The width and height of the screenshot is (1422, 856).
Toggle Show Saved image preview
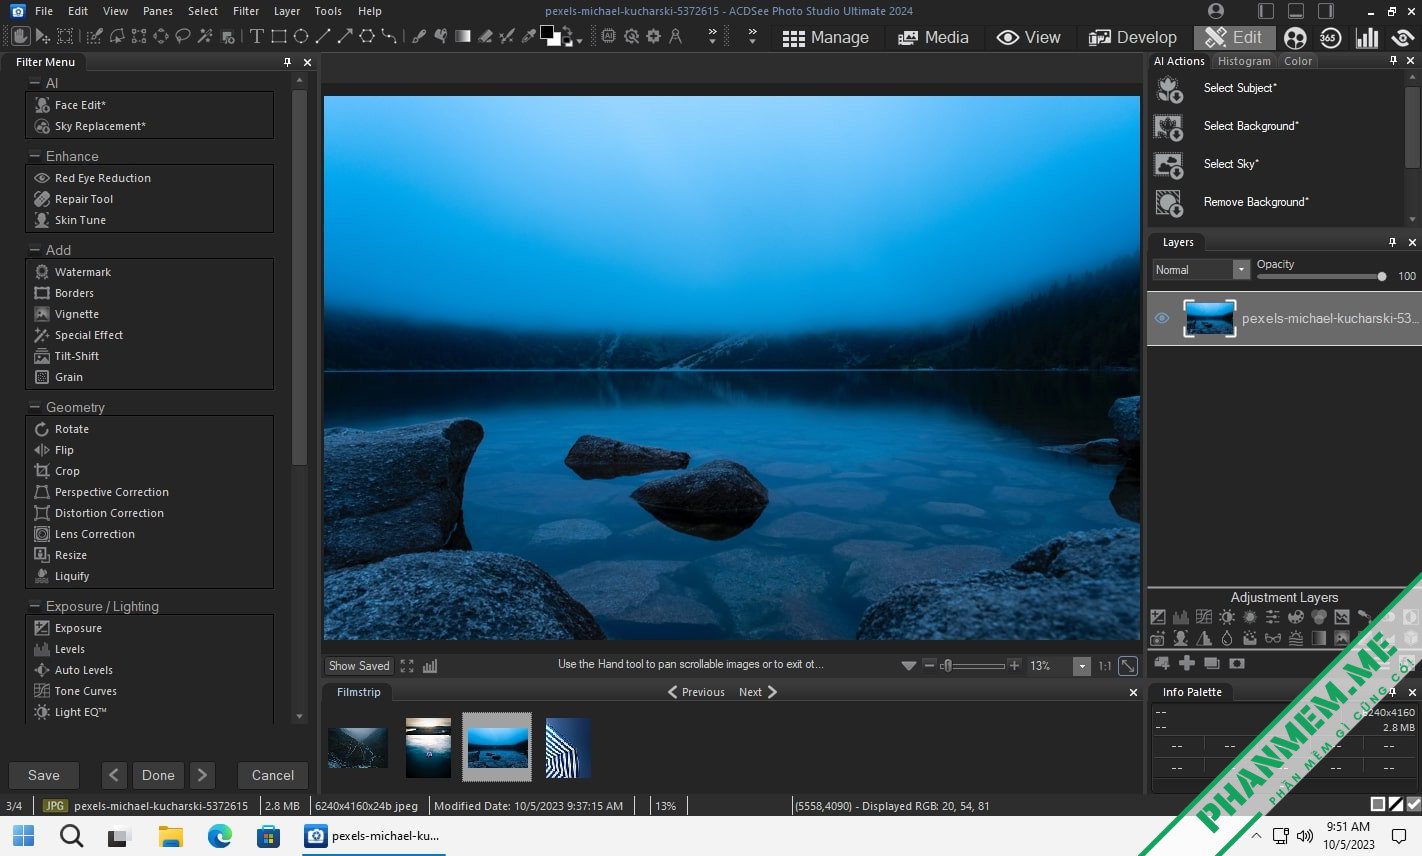point(359,666)
